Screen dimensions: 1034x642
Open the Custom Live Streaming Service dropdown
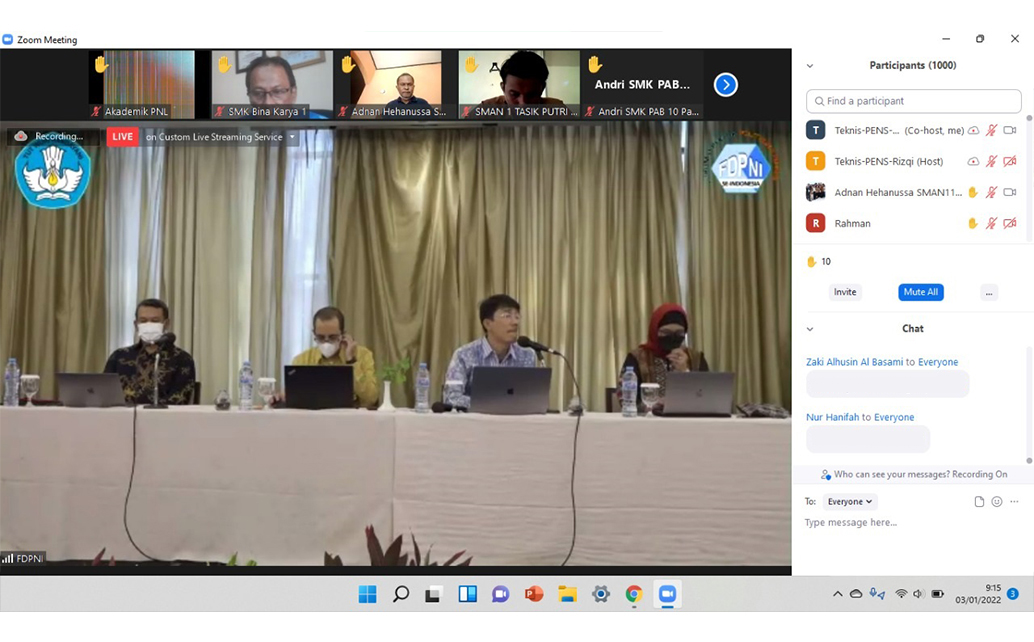coord(292,137)
